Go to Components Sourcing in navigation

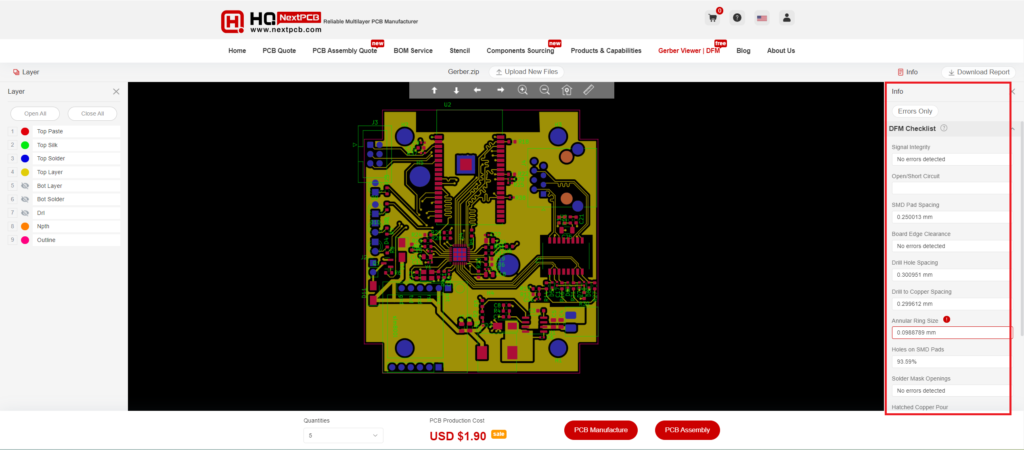click(x=519, y=50)
